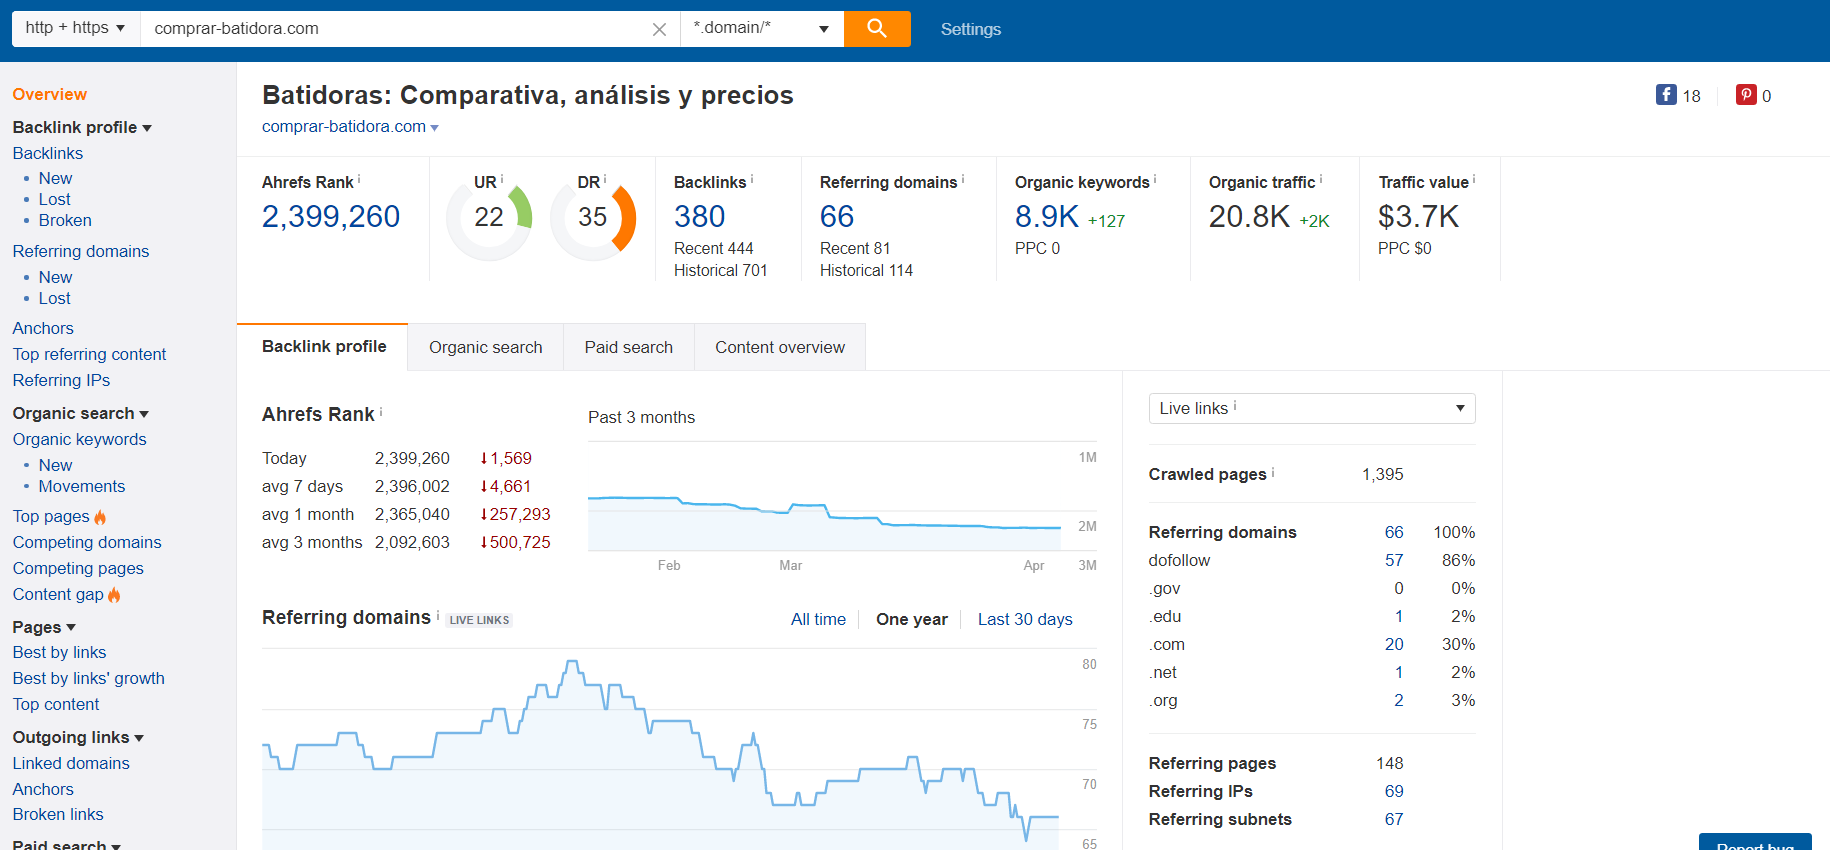1830x850 pixels.
Task: Open Top referring content link
Action: (x=90, y=354)
